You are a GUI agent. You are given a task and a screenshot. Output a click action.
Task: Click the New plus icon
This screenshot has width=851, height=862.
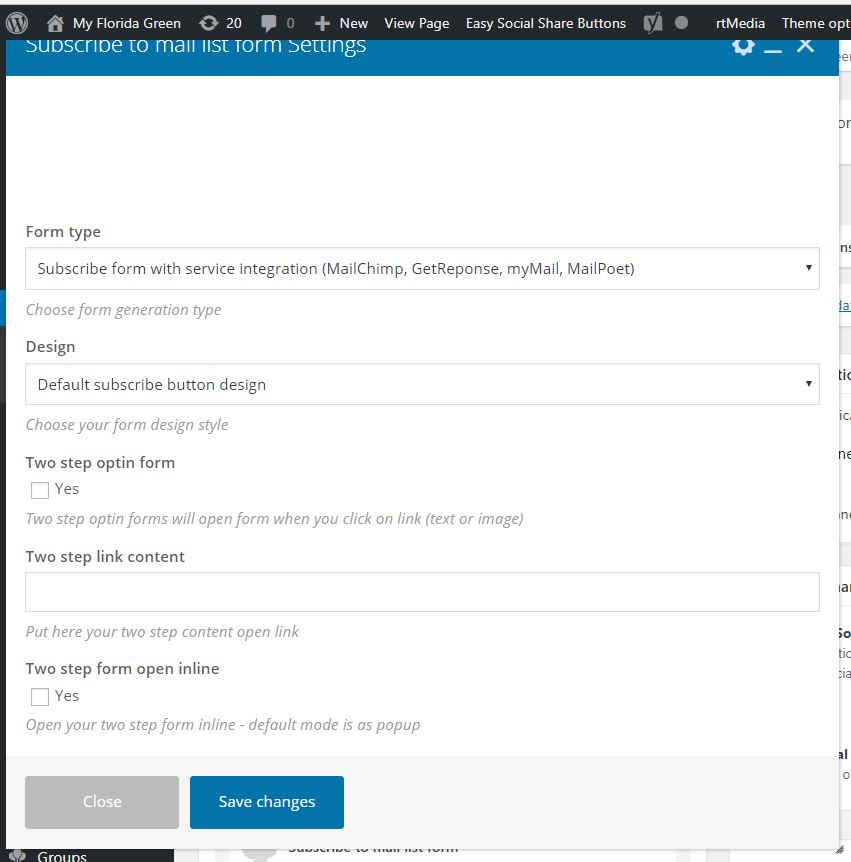tap(322, 23)
